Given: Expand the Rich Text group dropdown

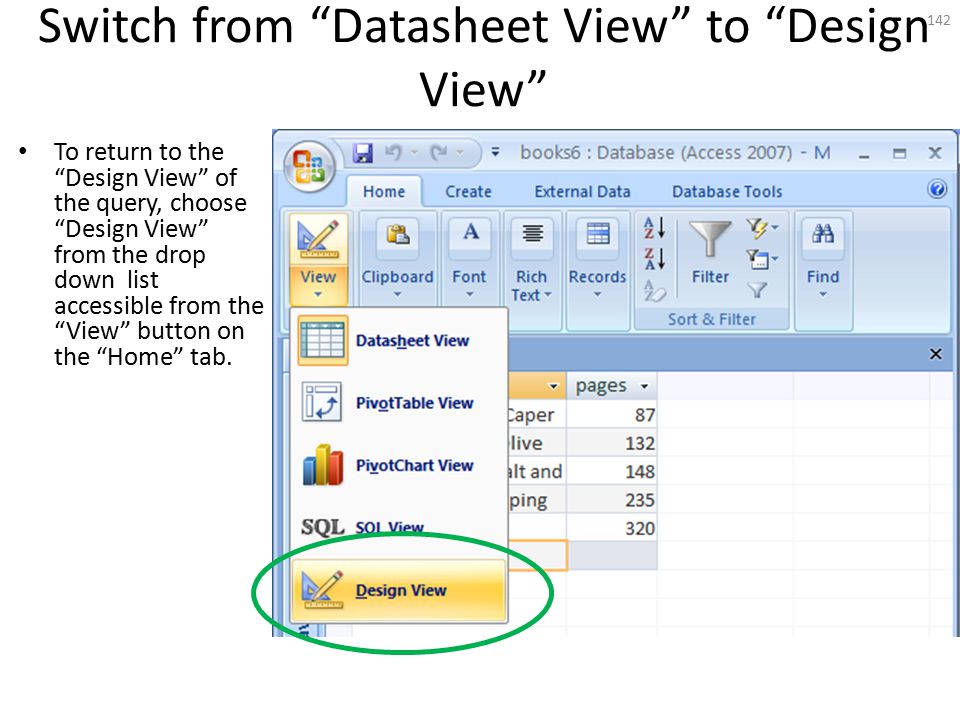Looking at the screenshot, I should (x=548, y=294).
